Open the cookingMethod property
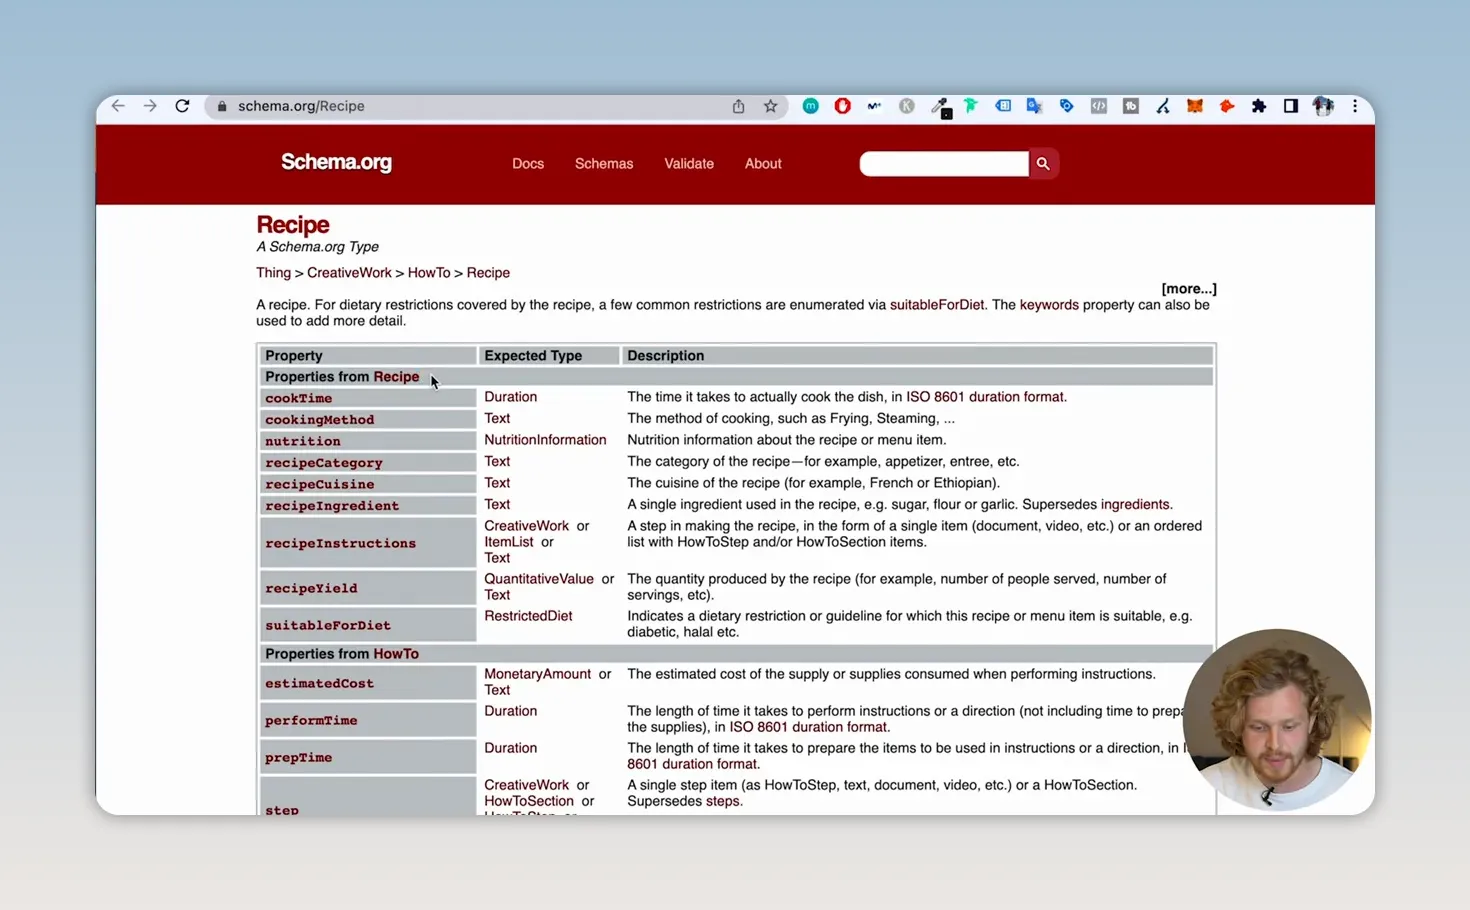Viewport: 1470px width, 910px height. 319,420
